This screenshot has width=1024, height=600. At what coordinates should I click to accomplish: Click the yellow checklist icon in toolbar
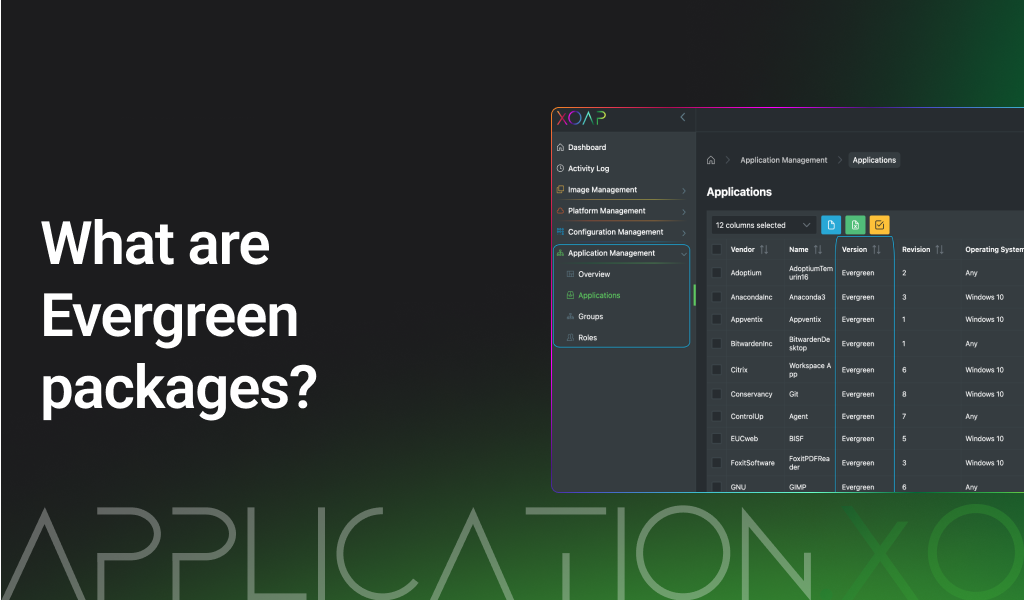coord(879,225)
